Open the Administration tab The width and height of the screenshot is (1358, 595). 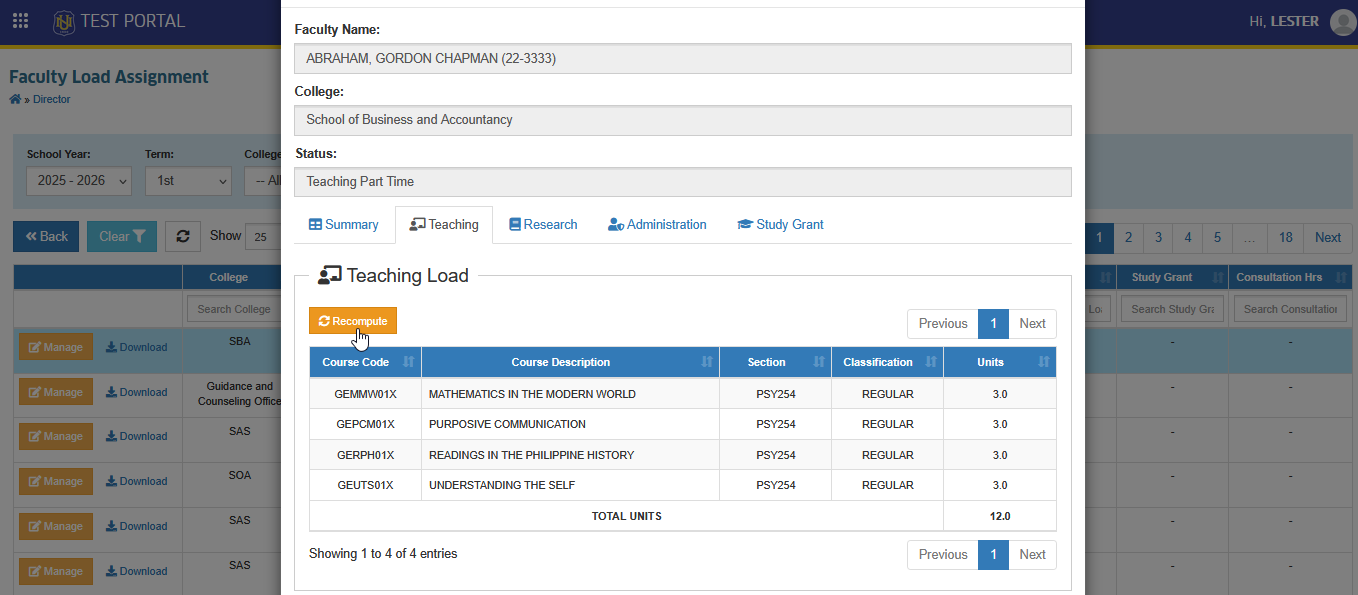coord(657,225)
